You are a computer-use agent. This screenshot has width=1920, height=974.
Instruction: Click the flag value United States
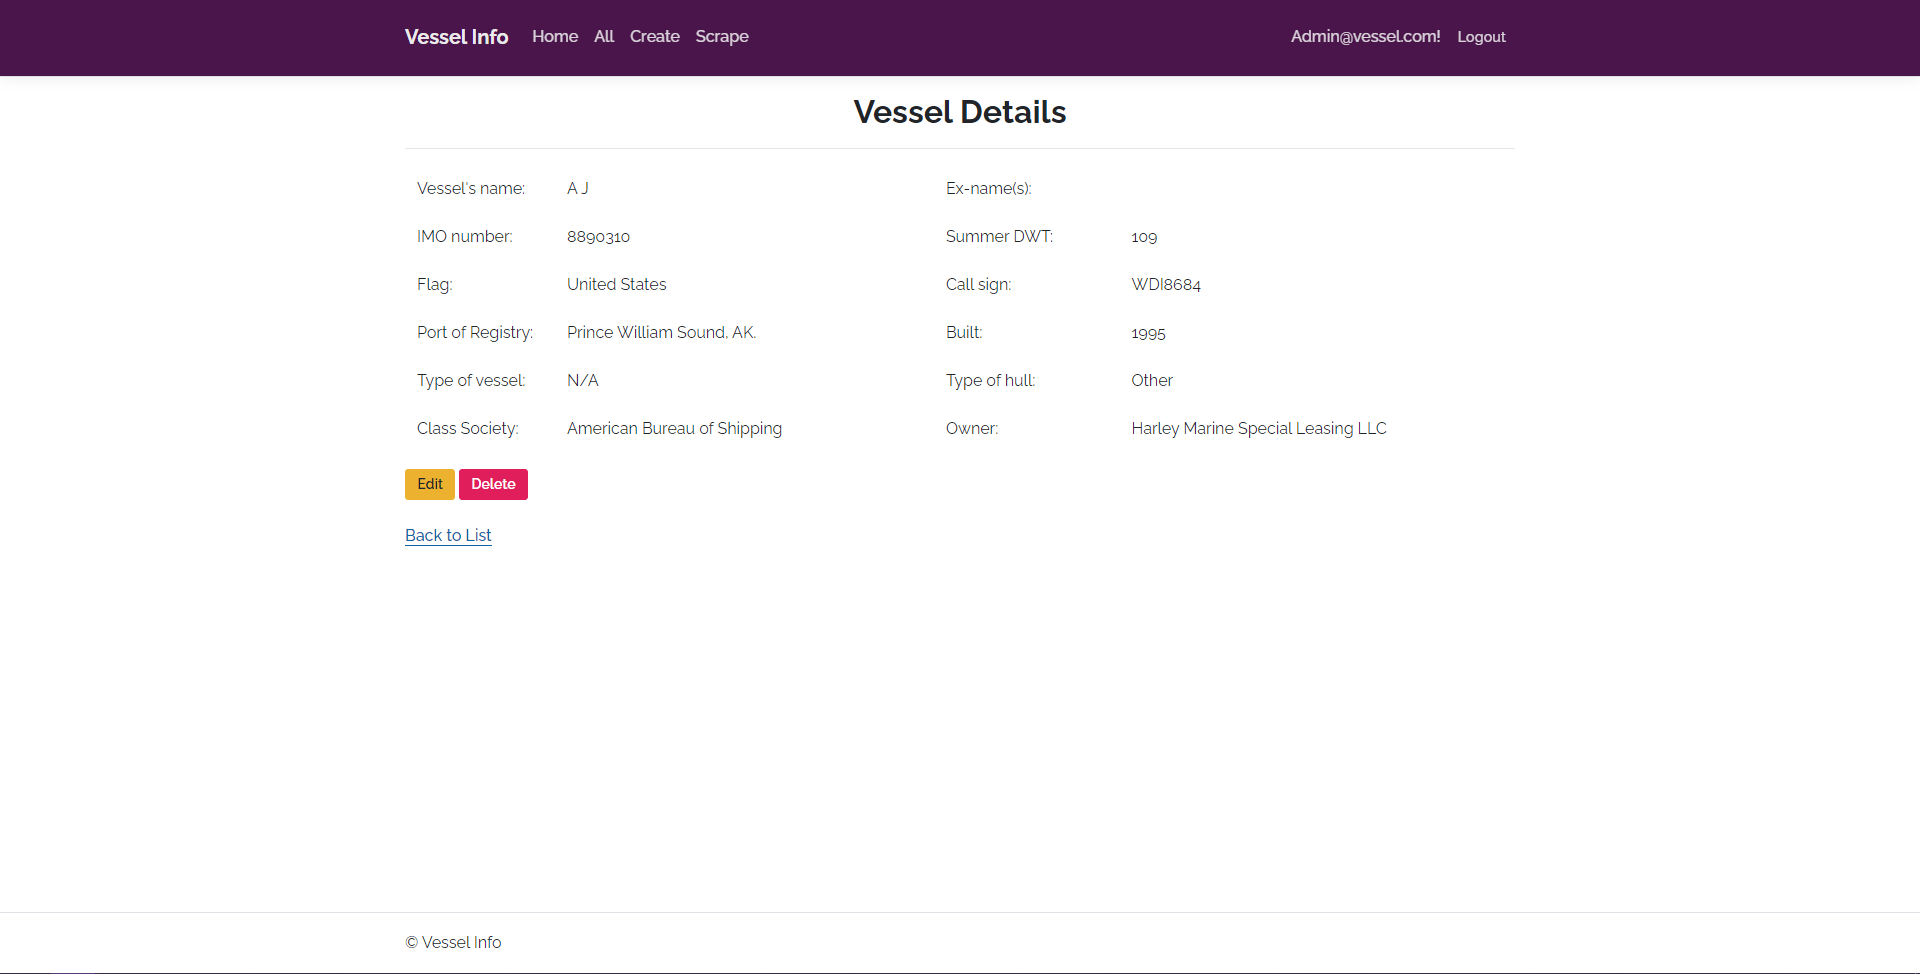click(616, 285)
